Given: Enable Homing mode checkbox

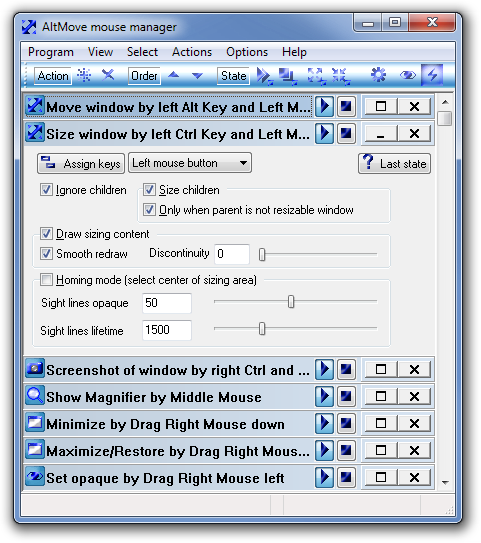Looking at the screenshot, I should 46,279.
